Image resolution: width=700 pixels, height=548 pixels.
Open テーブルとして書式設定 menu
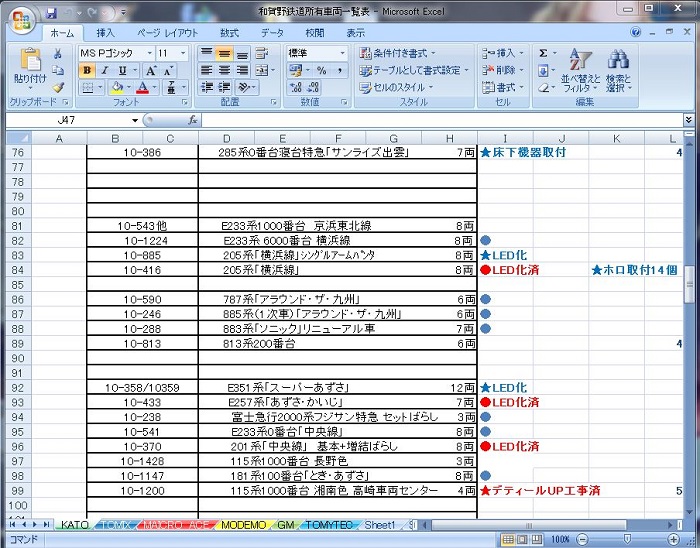[x=414, y=71]
